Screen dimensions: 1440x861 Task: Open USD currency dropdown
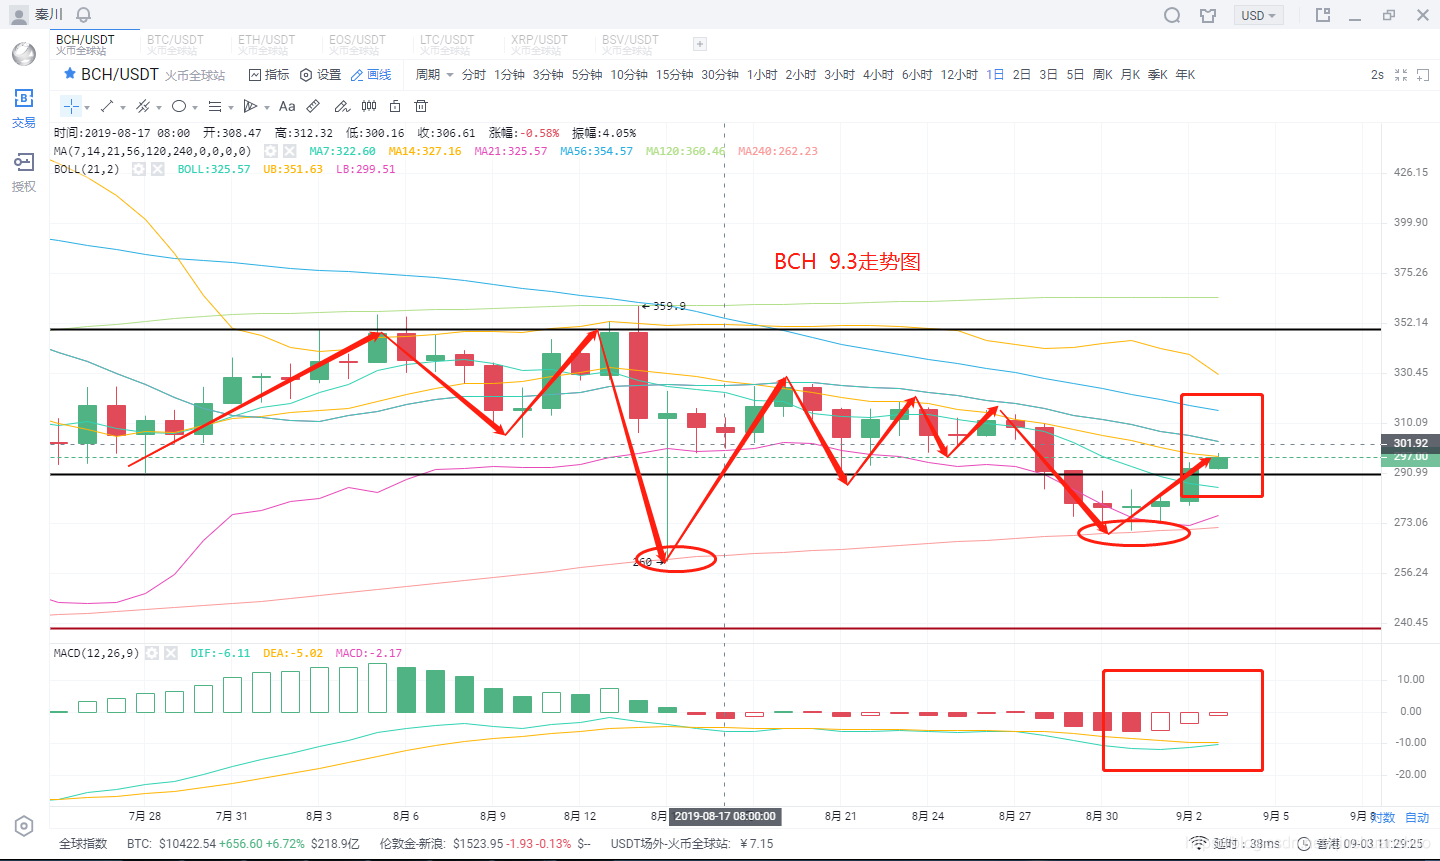(1258, 15)
